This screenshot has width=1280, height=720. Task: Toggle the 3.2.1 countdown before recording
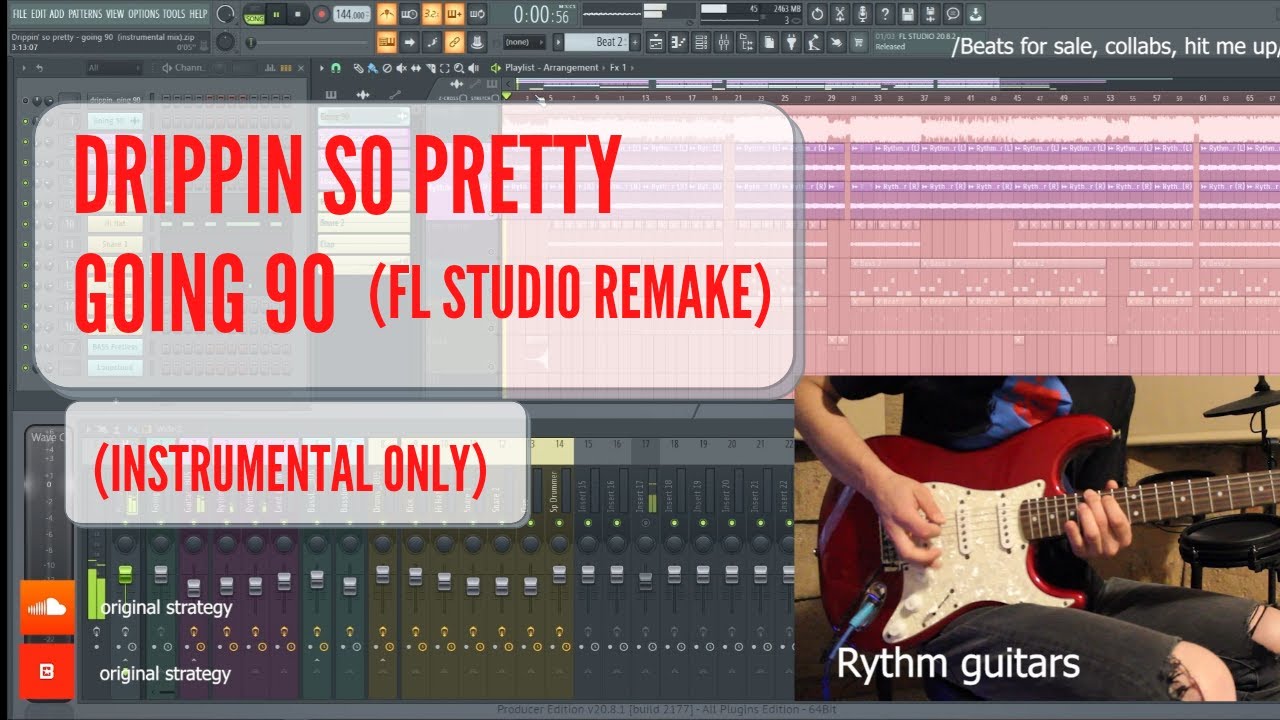pos(432,14)
